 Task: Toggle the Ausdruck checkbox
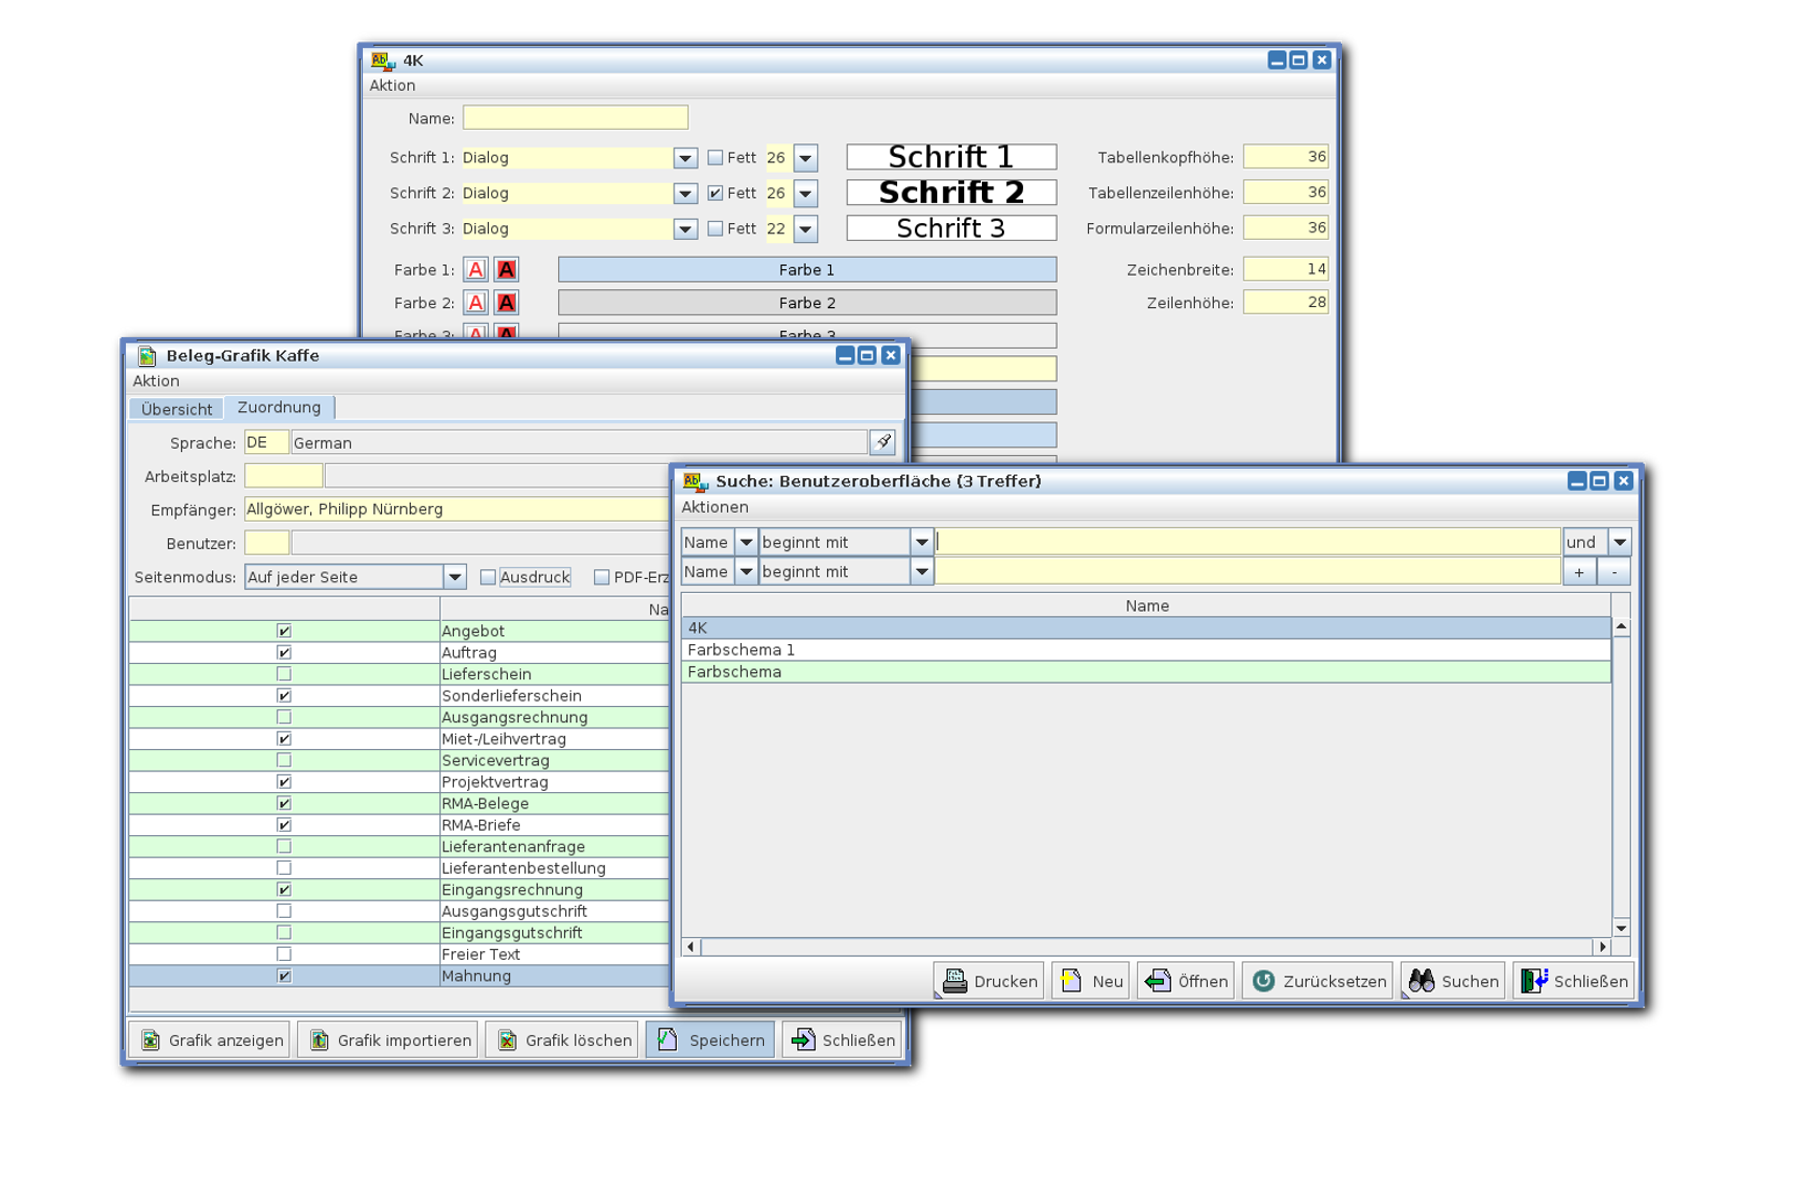(x=488, y=577)
